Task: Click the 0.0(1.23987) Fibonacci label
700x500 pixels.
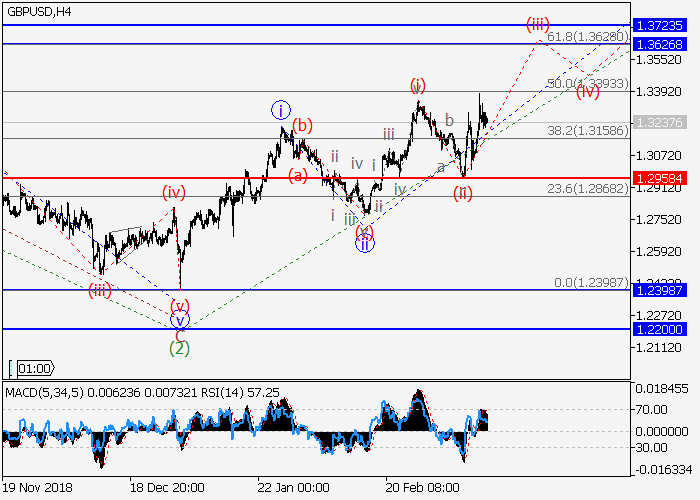Action: click(x=592, y=283)
